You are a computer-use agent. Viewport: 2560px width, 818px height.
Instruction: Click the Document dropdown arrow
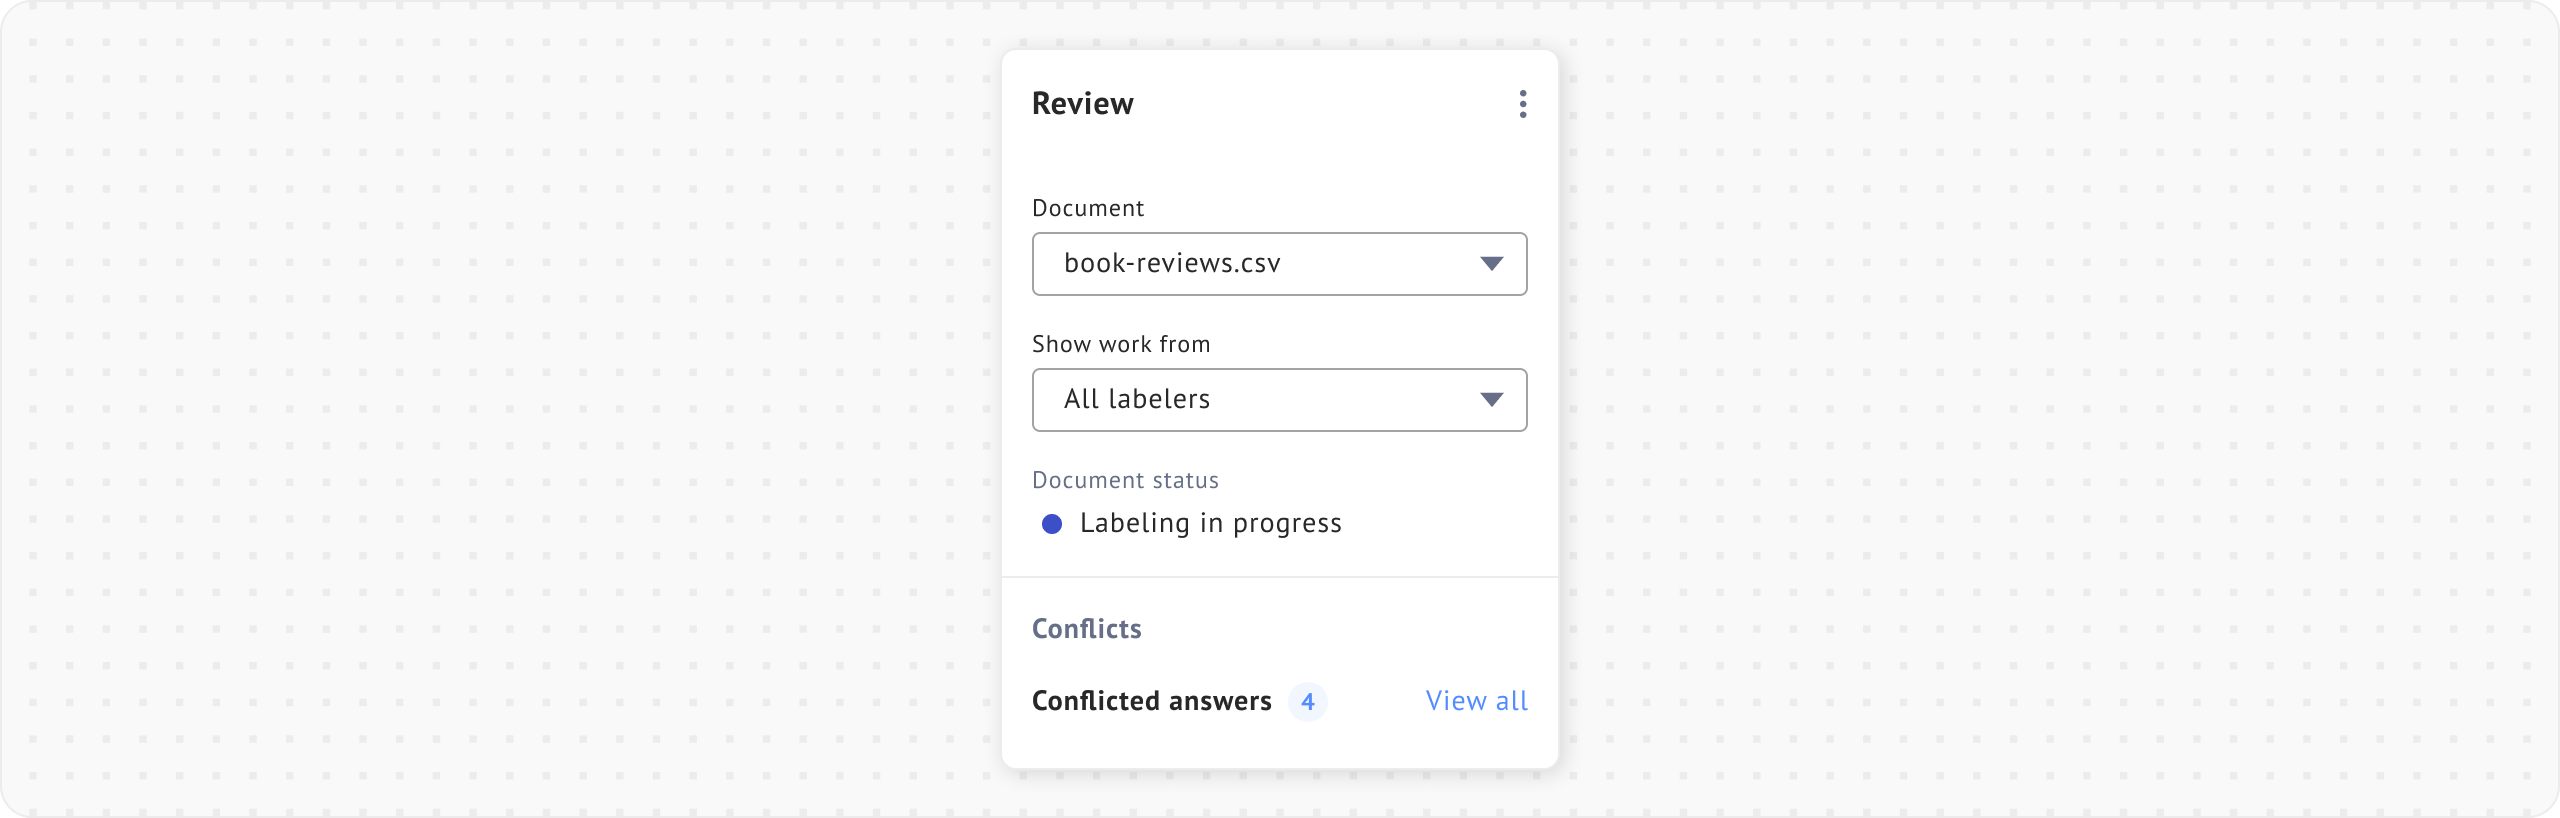pos(1491,264)
